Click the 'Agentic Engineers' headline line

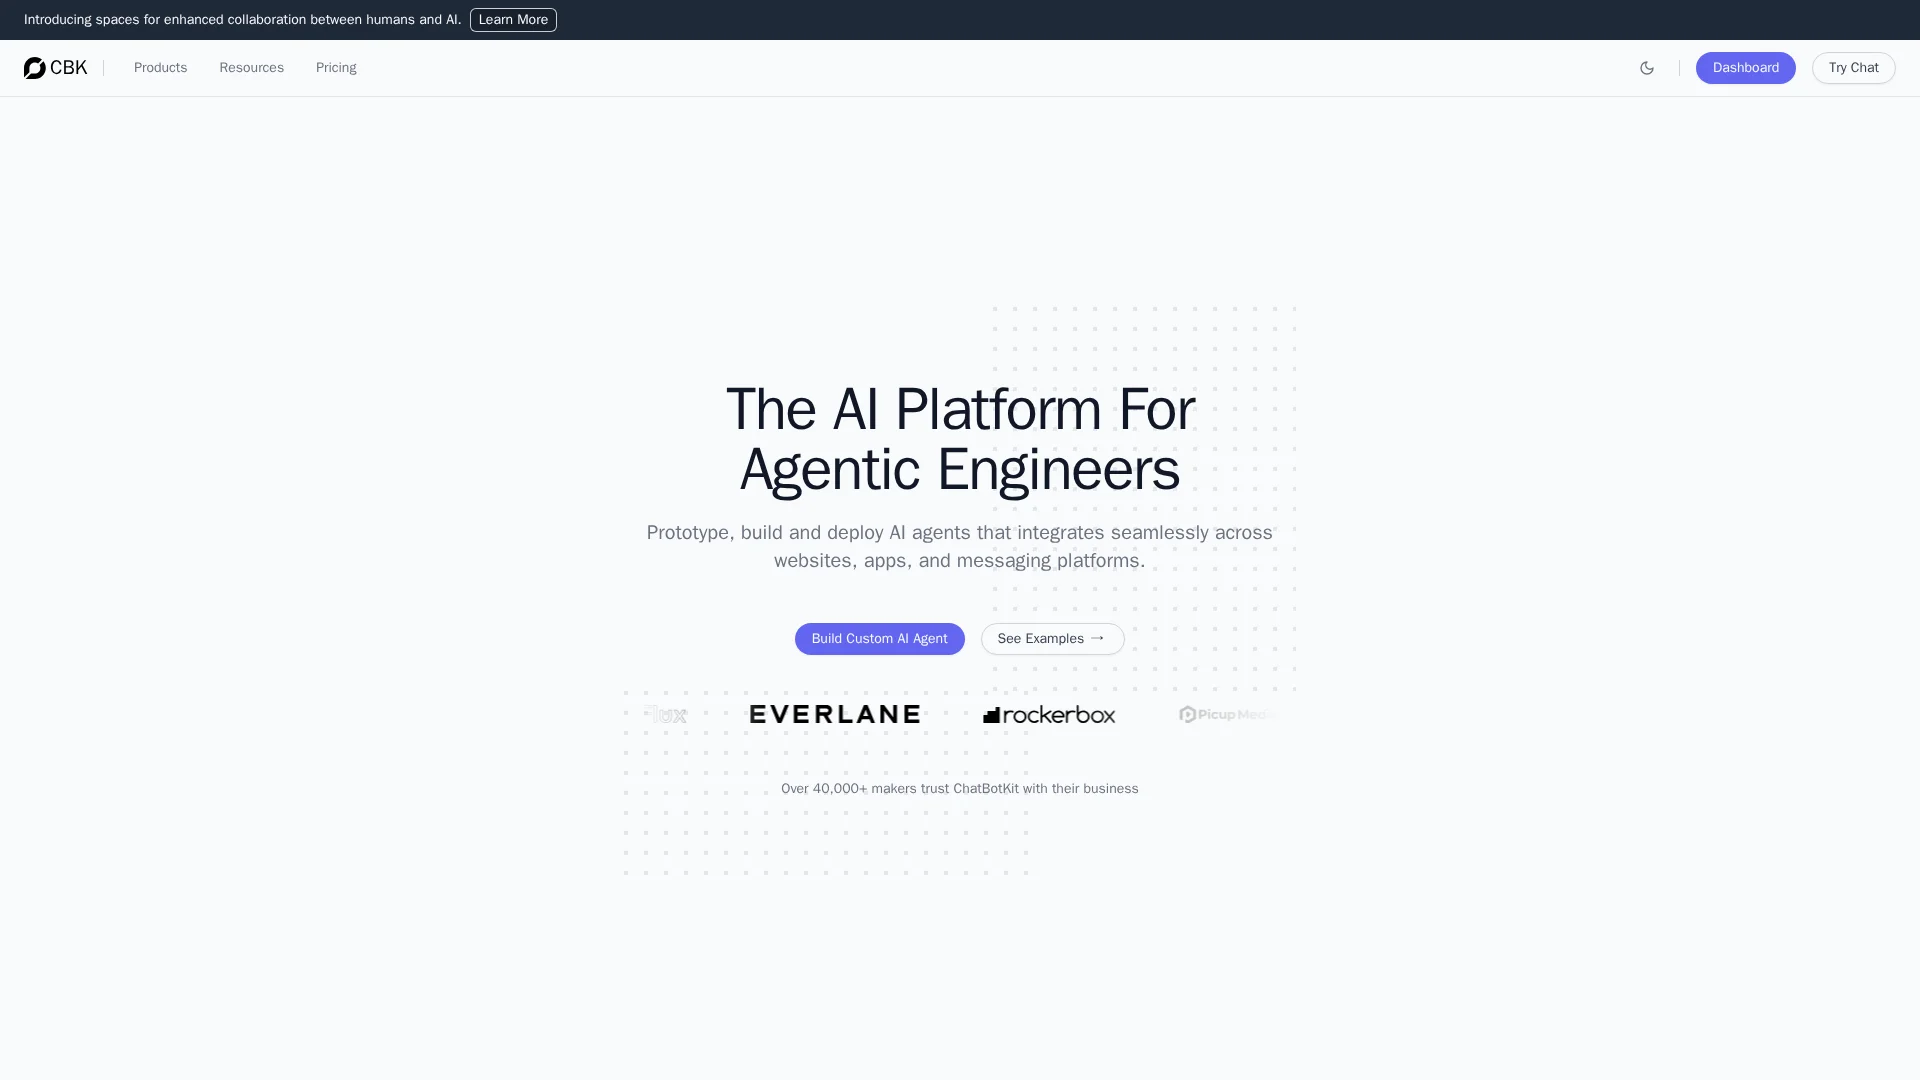[x=960, y=470]
